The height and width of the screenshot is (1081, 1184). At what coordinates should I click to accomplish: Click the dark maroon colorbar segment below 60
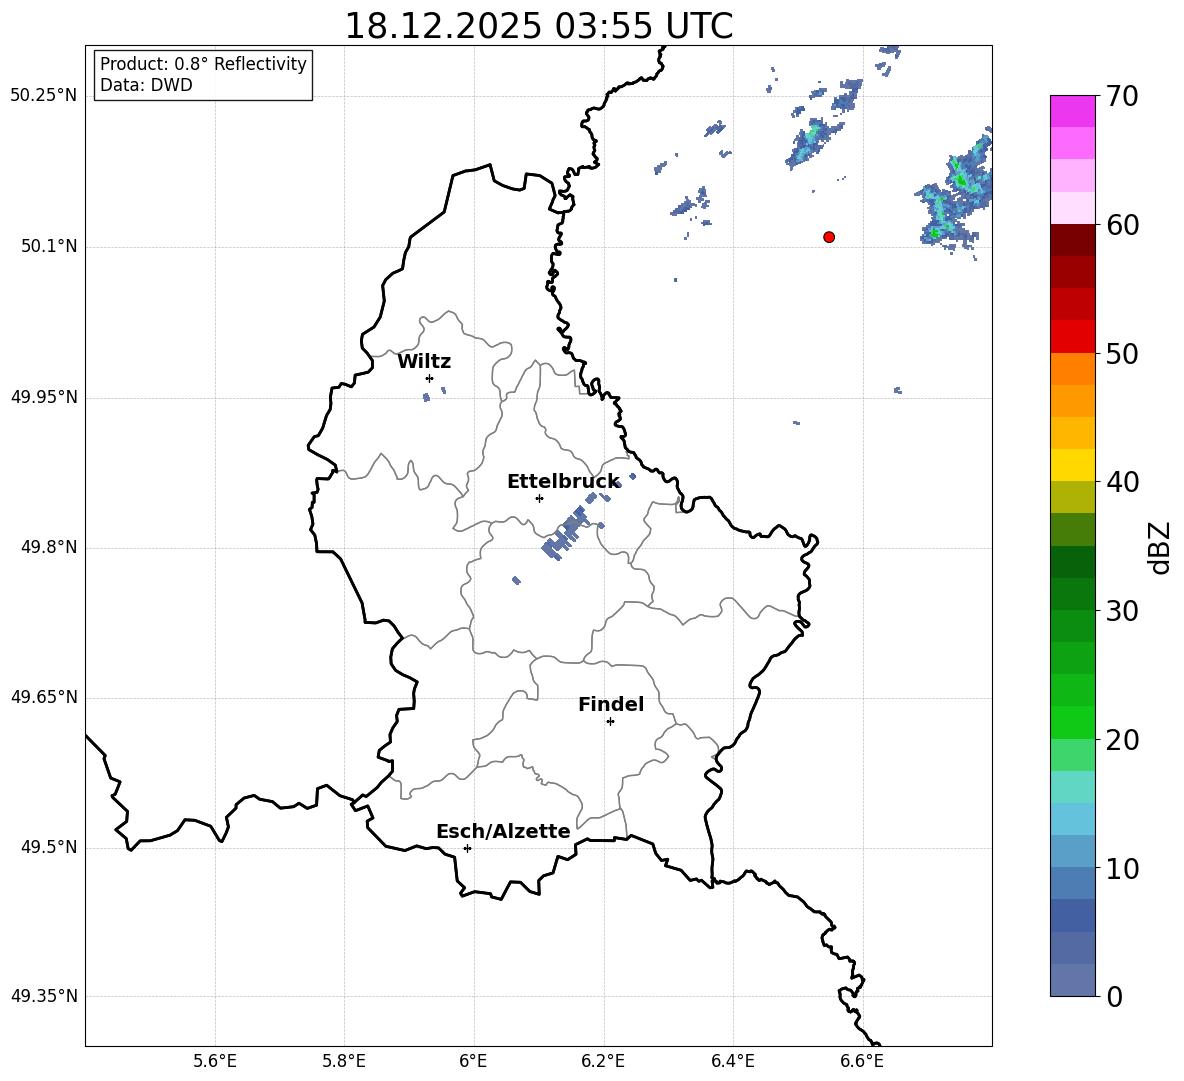click(1073, 240)
